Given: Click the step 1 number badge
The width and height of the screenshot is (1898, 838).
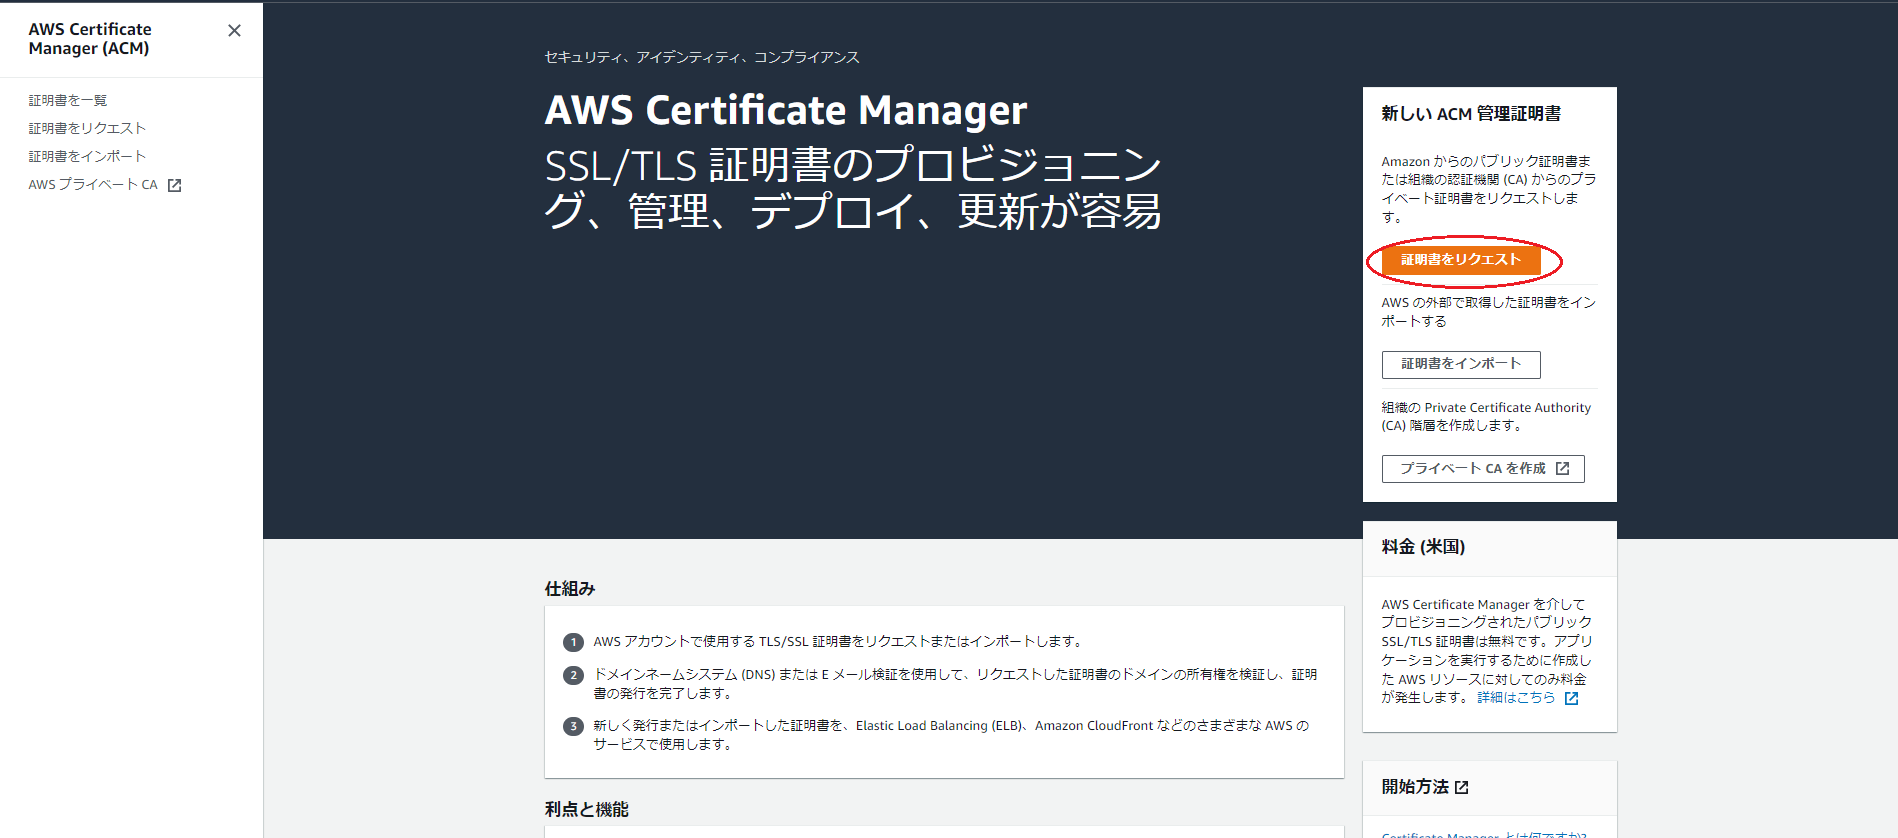Looking at the screenshot, I should tap(573, 642).
